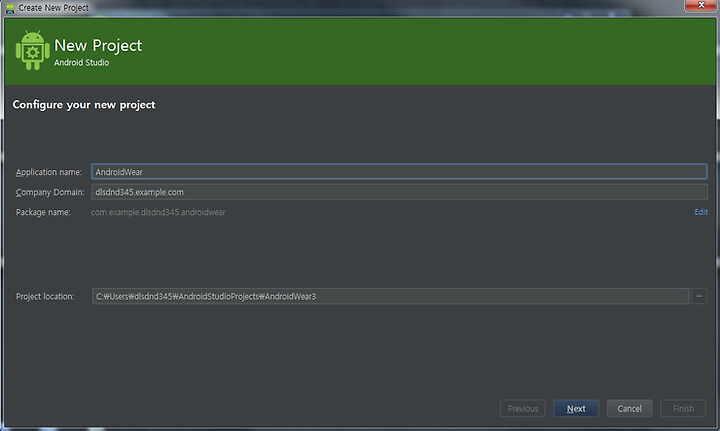The height and width of the screenshot is (431, 720).
Task: Click the title bar Android Studio icon
Action: point(10,8)
